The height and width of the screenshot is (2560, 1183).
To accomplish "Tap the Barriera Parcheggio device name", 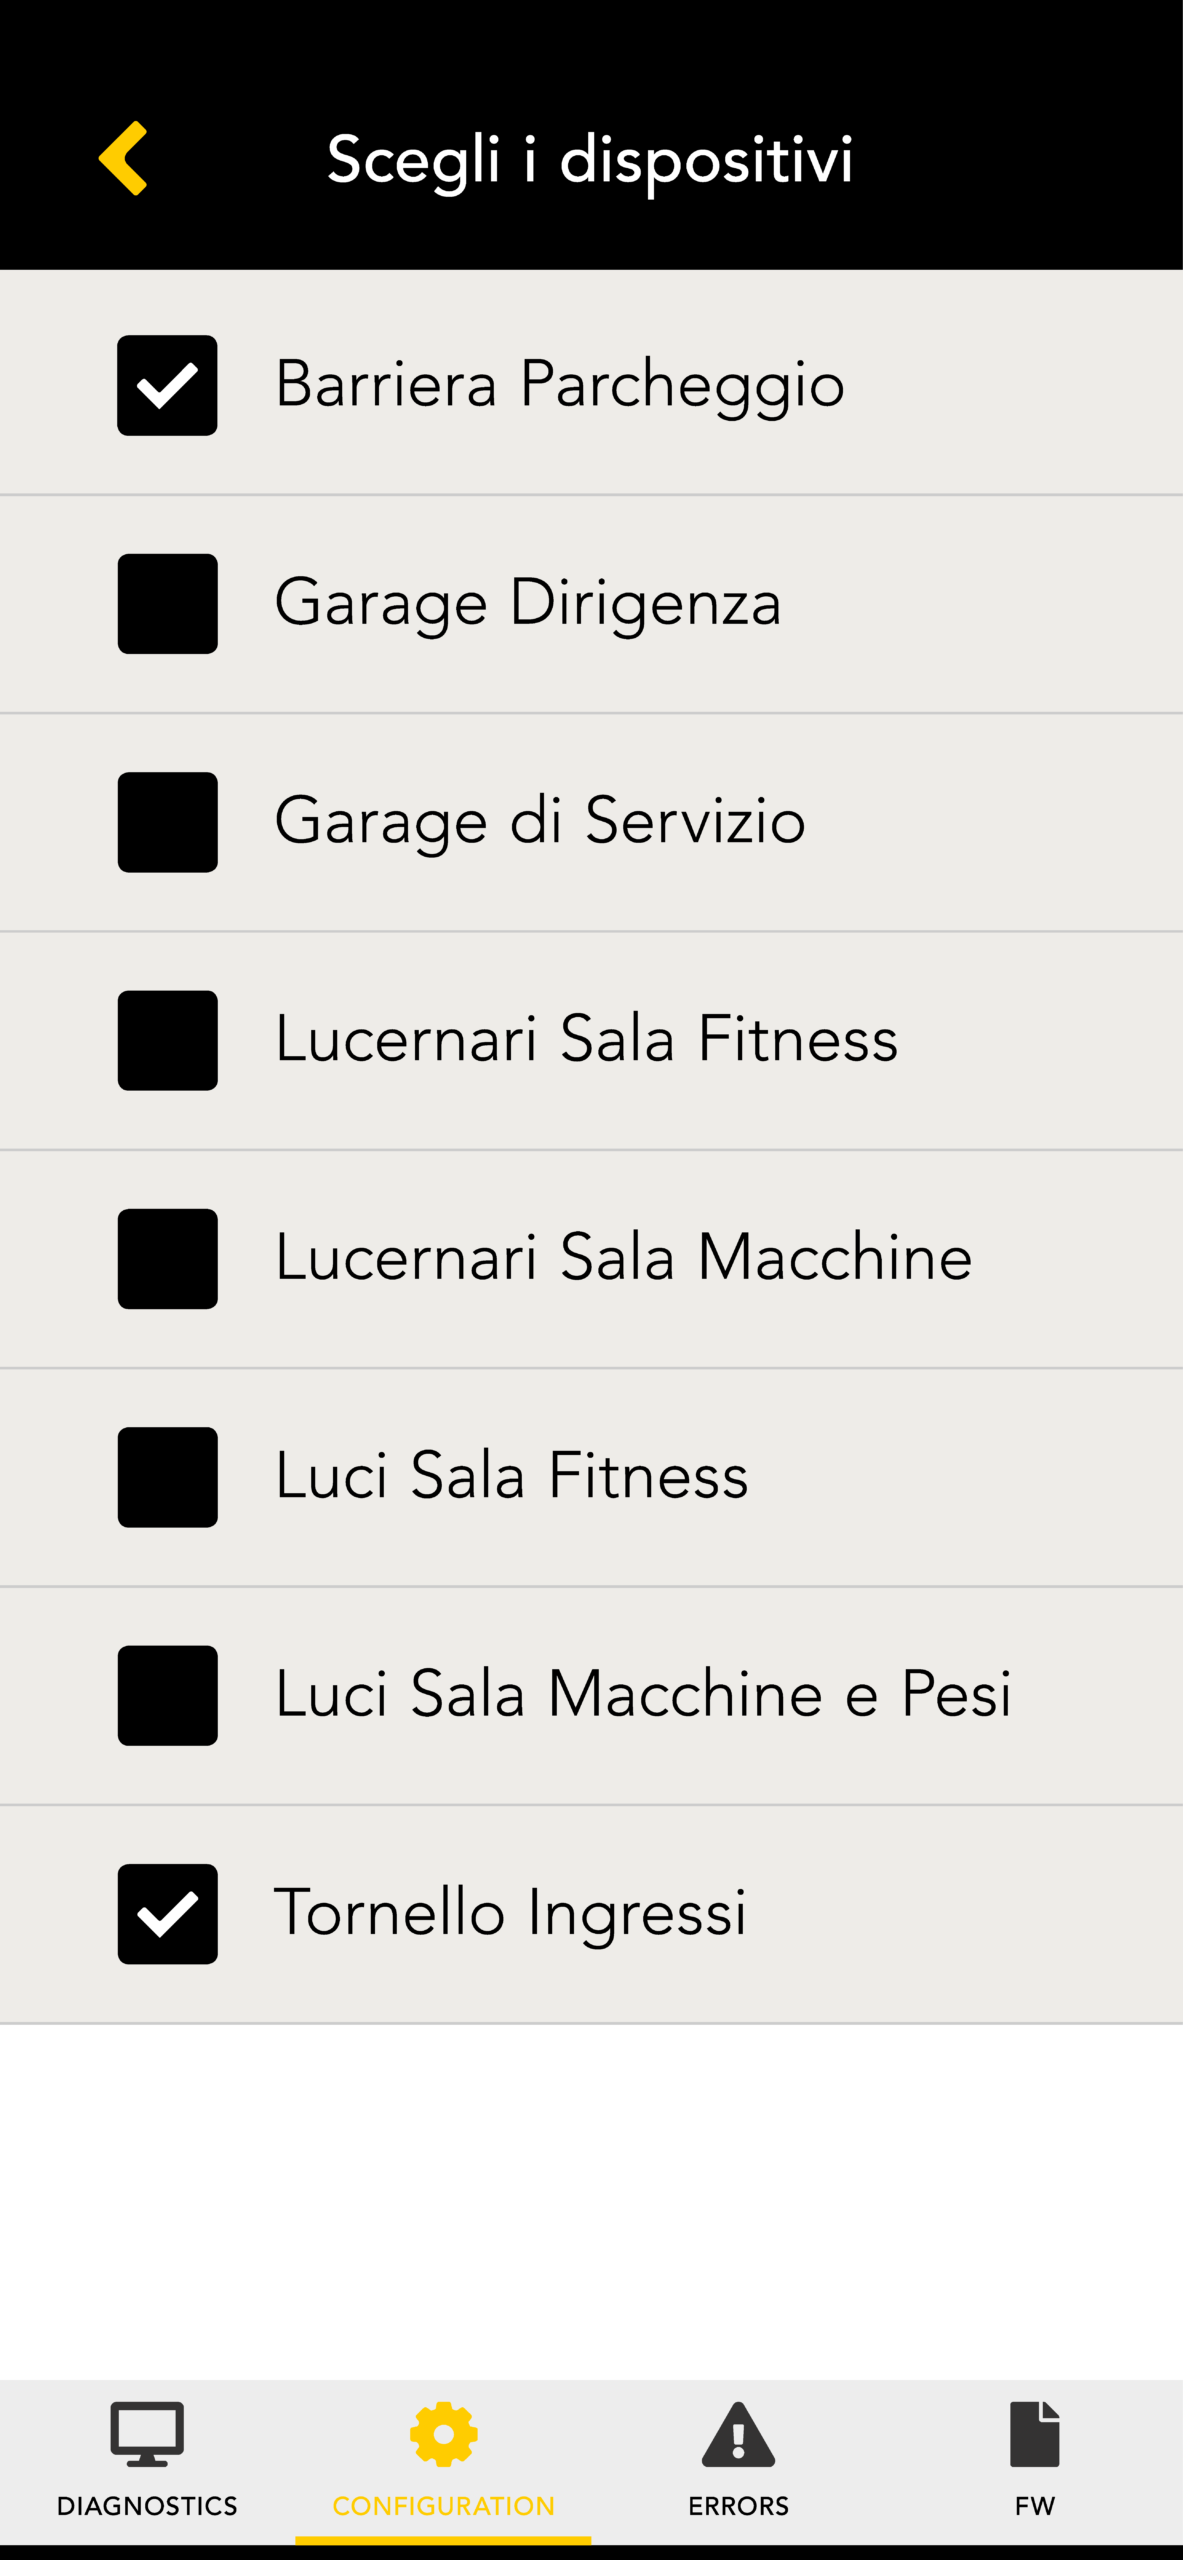I will coord(560,384).
